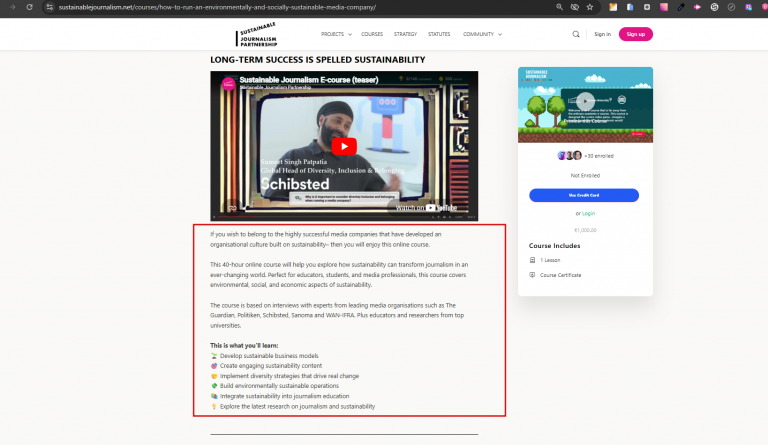Screen dimensions: 768x445
Task: Open the PROJECTS menu
Action: pos(332,34)
